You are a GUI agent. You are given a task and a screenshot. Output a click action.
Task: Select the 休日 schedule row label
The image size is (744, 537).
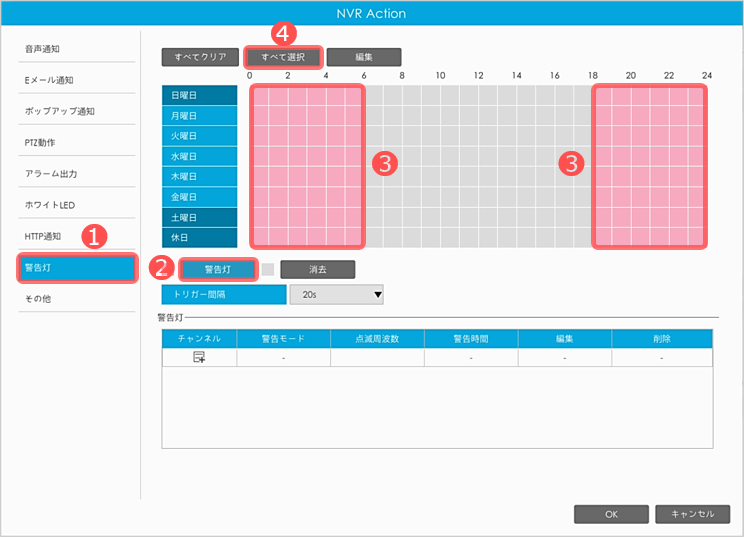tap(200, 237)
